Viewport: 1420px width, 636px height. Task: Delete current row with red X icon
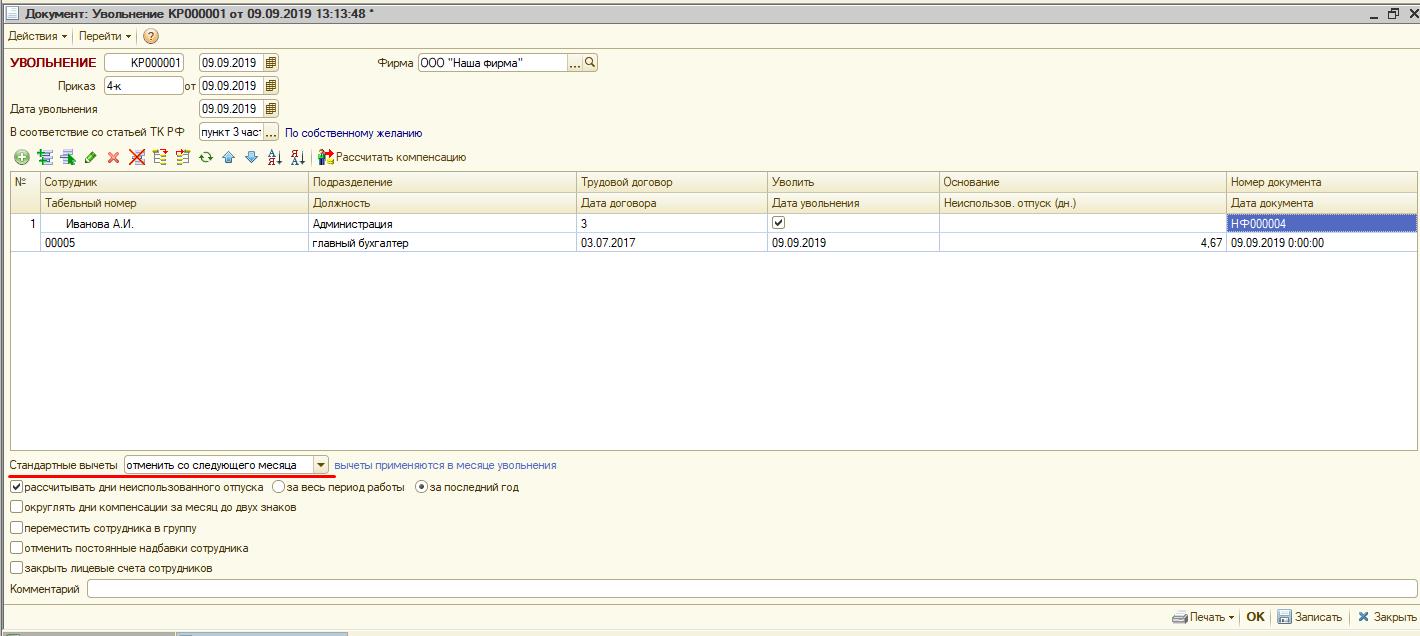pyautogui.click(x=114, y=157)
